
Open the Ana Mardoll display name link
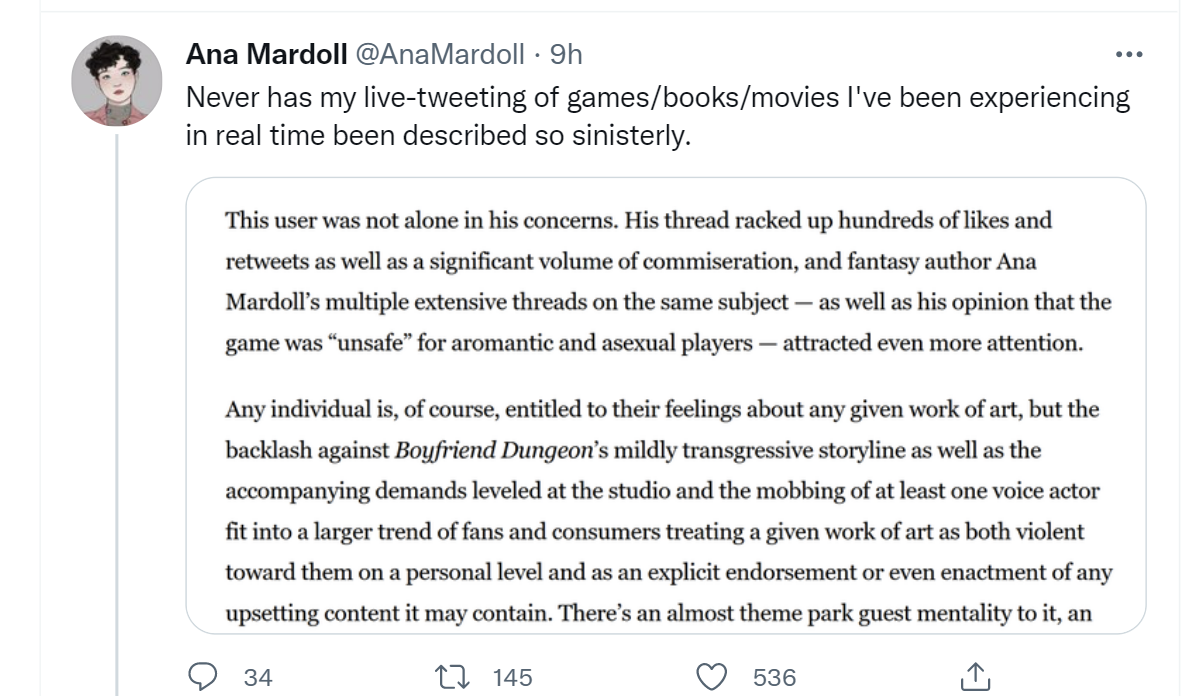266,54
